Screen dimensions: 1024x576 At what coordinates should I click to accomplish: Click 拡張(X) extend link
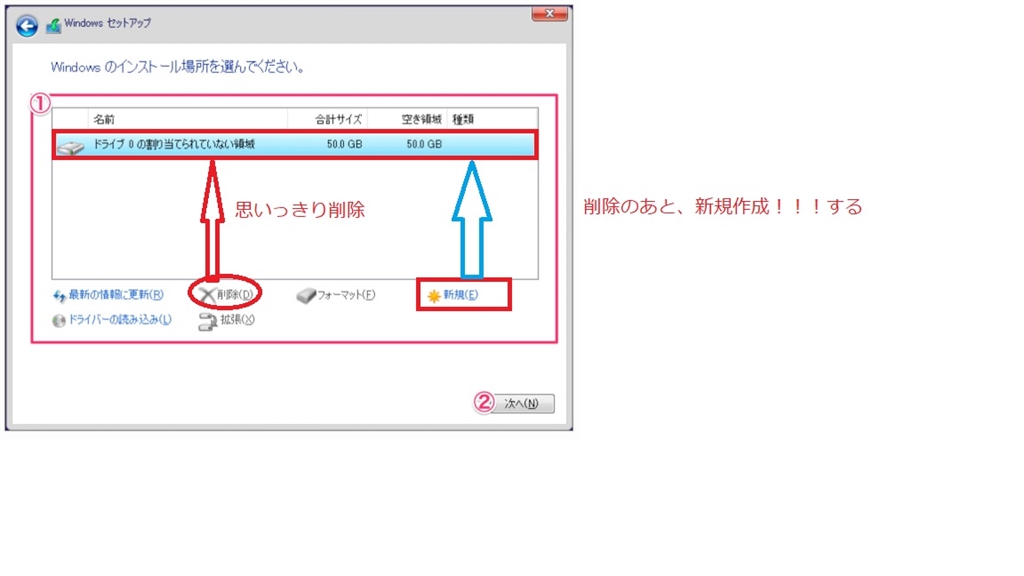[x=237, y=319]
